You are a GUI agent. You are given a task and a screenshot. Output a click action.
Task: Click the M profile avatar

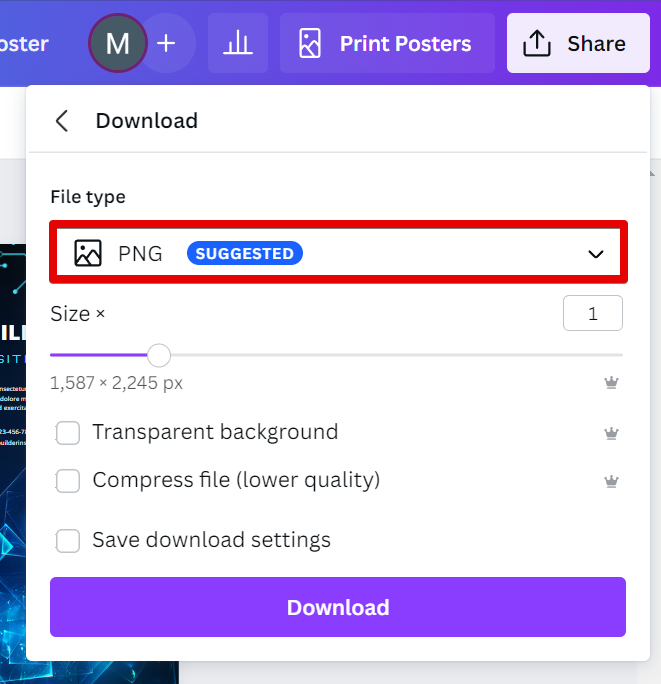pyautogui.click(x=118, y=44)
